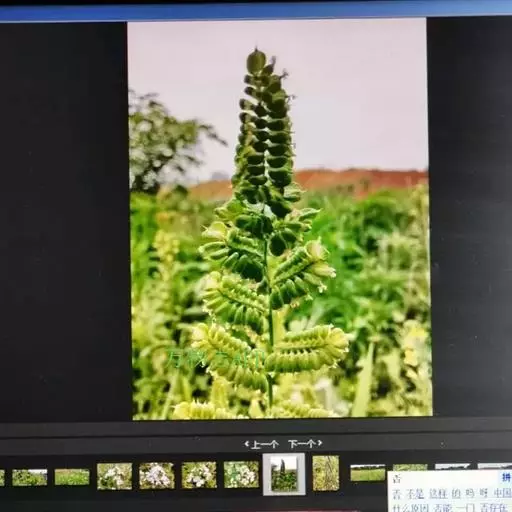
Task: Open the white flower thumbnail just left of selected
Action: coord(241,475)
